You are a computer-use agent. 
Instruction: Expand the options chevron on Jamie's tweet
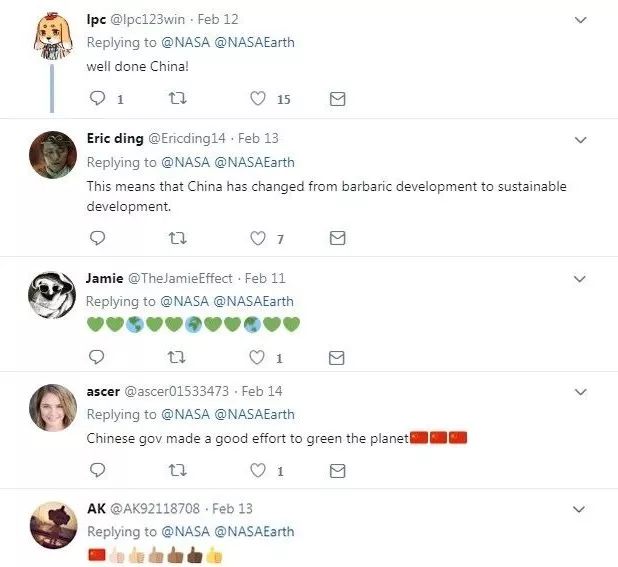click(x=579, y=279)
